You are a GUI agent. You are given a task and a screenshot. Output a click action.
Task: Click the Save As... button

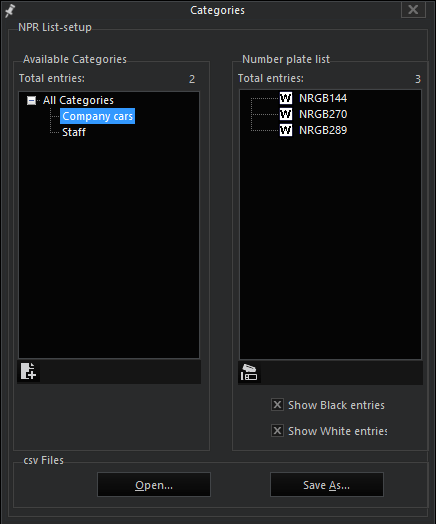(327, 485)
